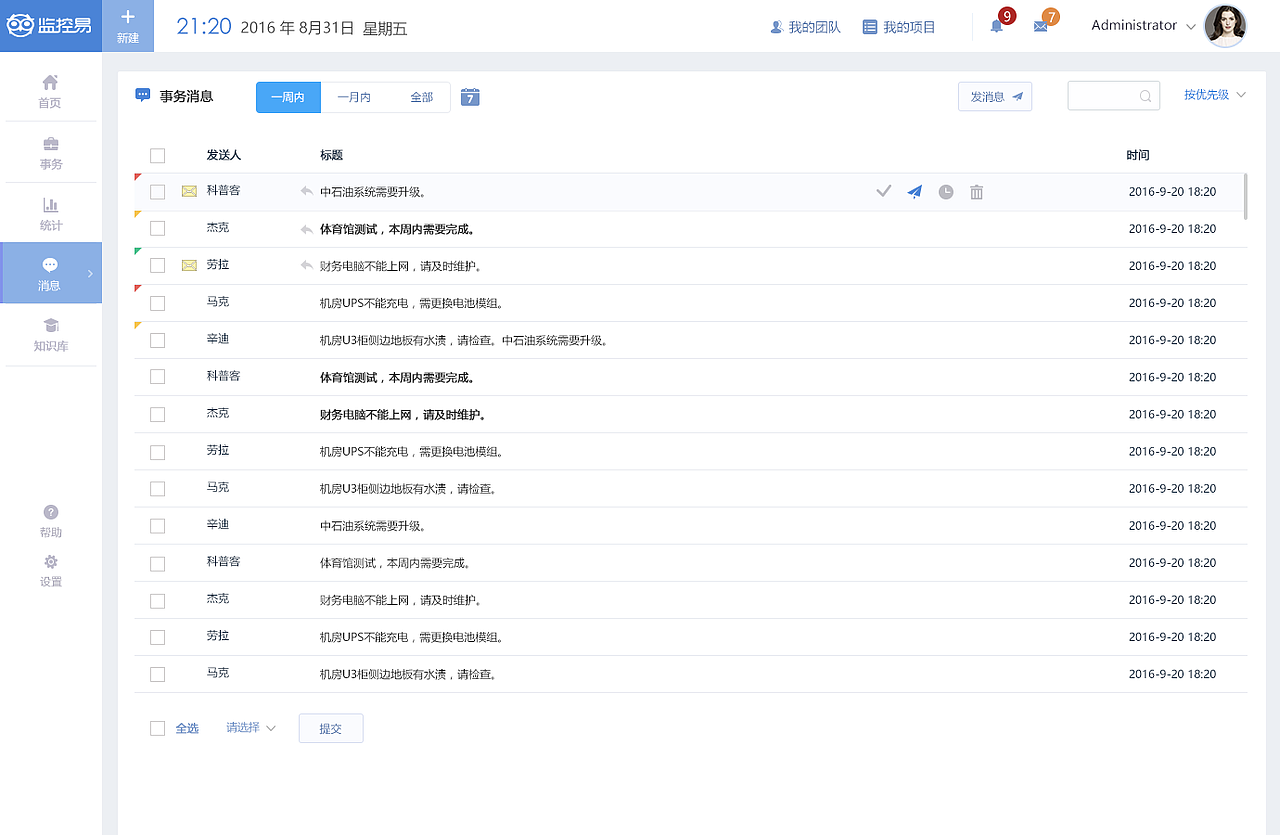The width and height of the screenshot is (1280, 835).
Task: Open the mail inbox icon with badge 7
Action: (1041, 27)
